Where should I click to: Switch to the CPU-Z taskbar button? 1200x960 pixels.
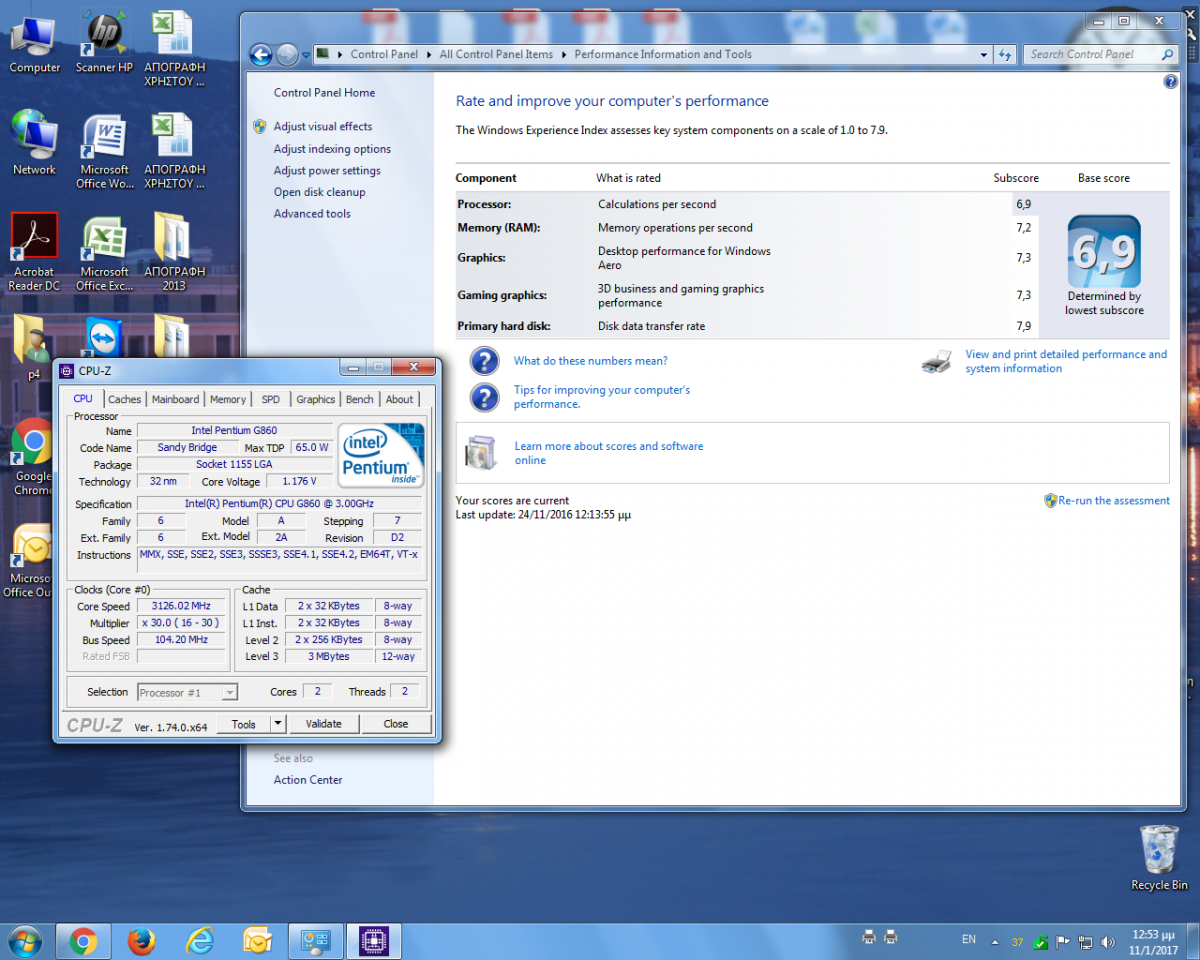tap(374, 941)
